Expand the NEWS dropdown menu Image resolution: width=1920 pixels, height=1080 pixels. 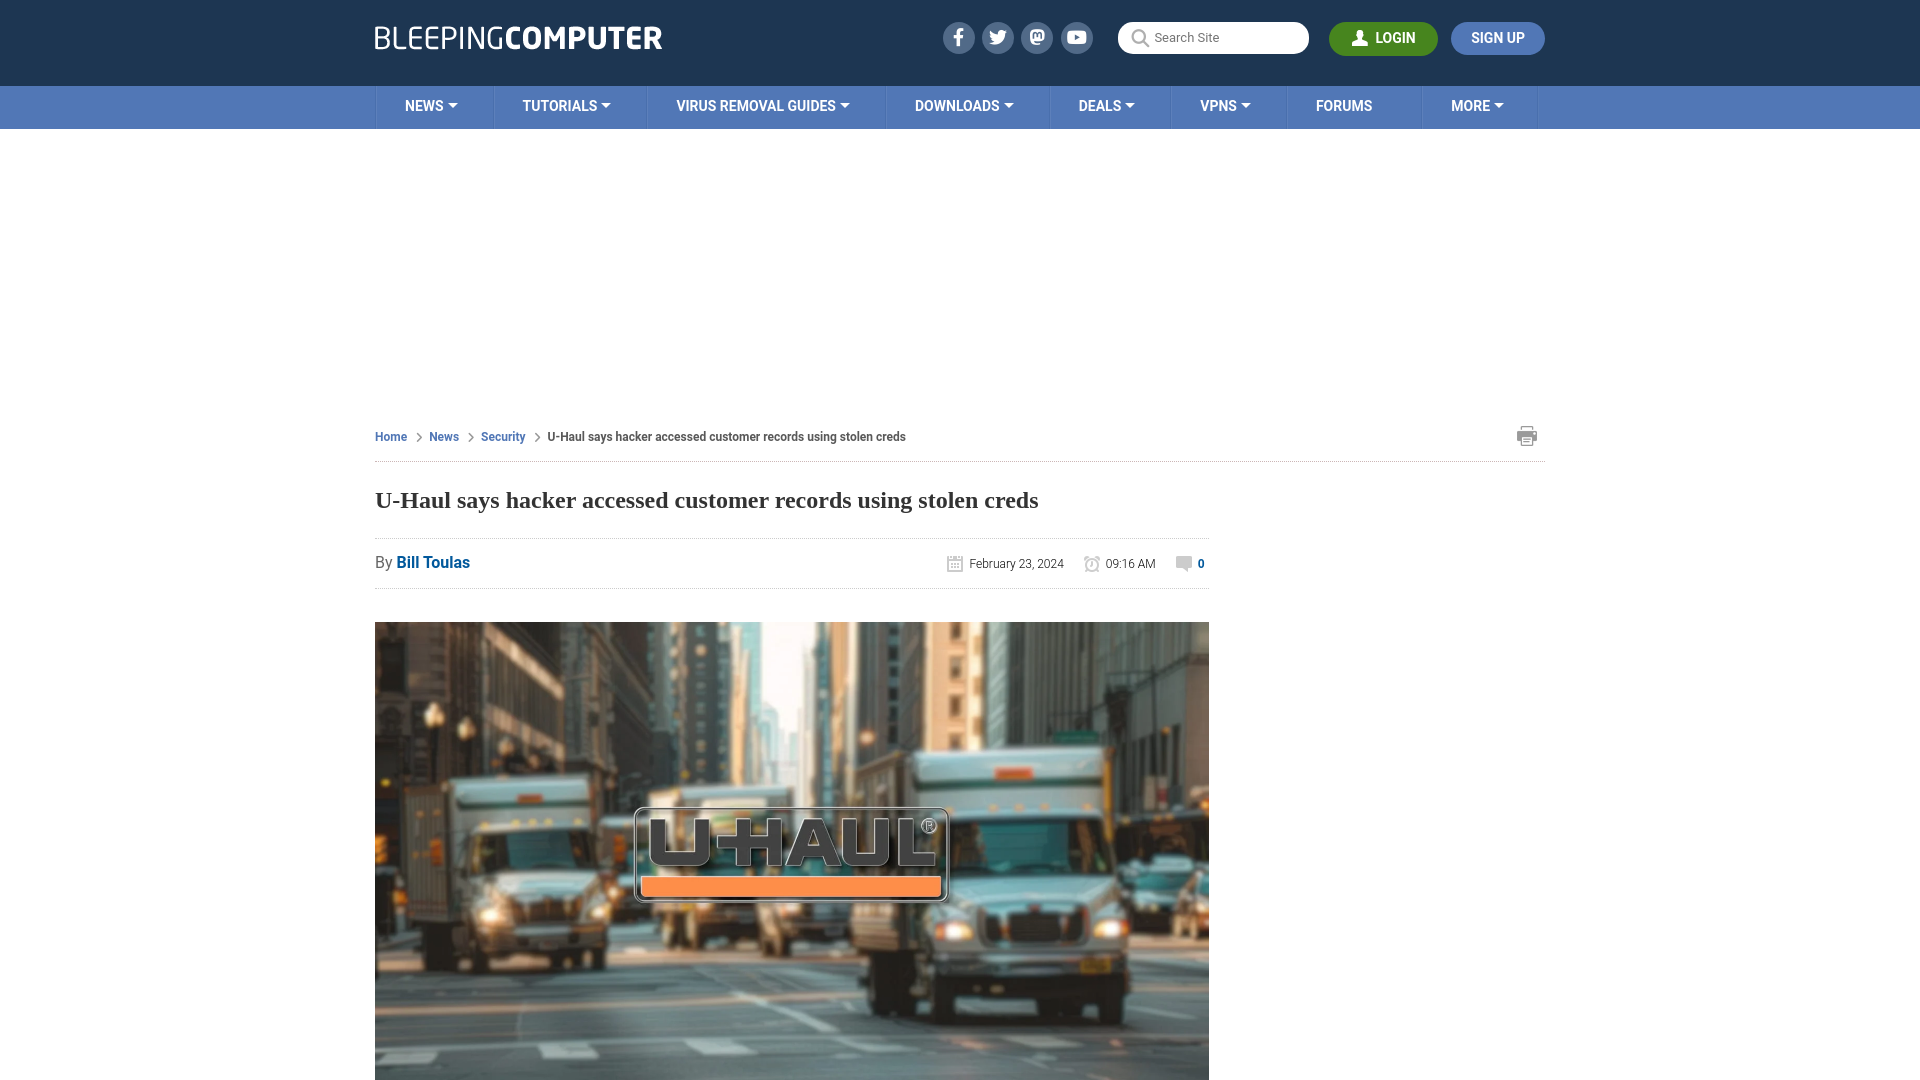click(431, 105)
